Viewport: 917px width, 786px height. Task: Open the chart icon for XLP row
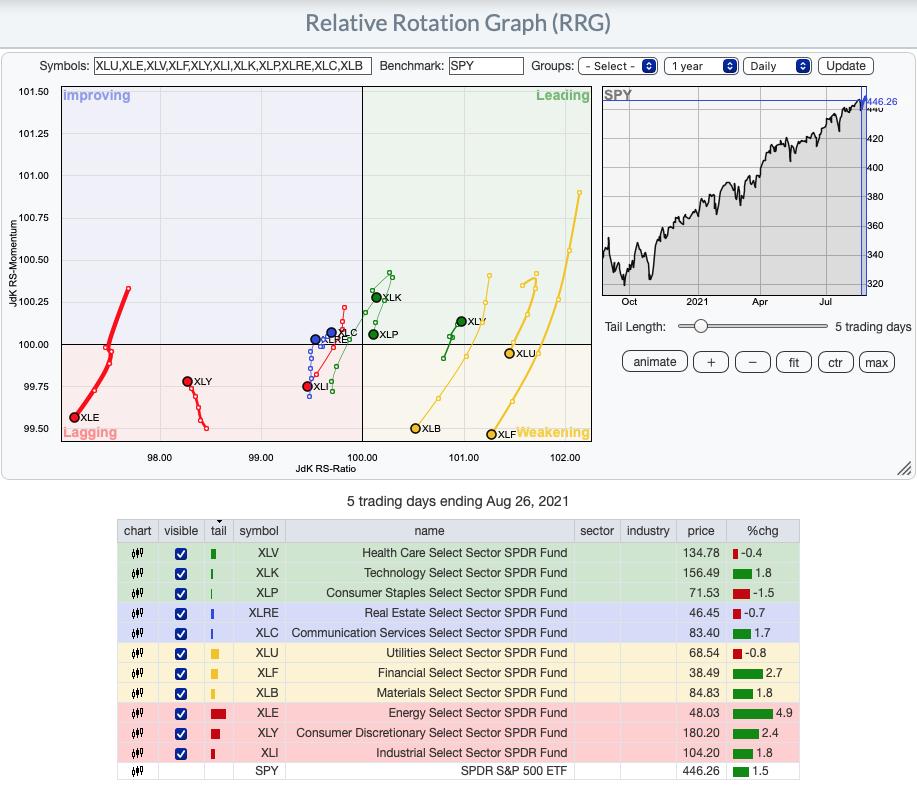click(x=137, y=593)
